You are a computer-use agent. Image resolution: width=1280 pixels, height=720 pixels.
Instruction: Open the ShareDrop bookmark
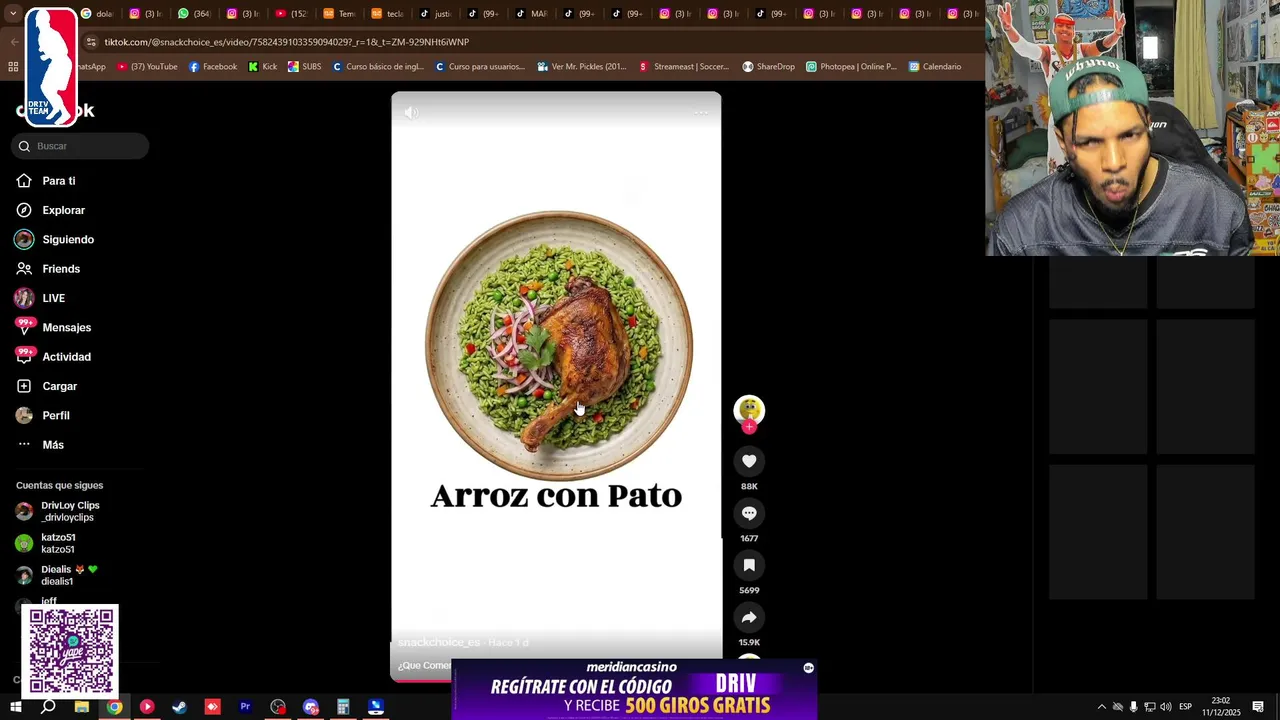pyautogui.click(x=768, y=67)
